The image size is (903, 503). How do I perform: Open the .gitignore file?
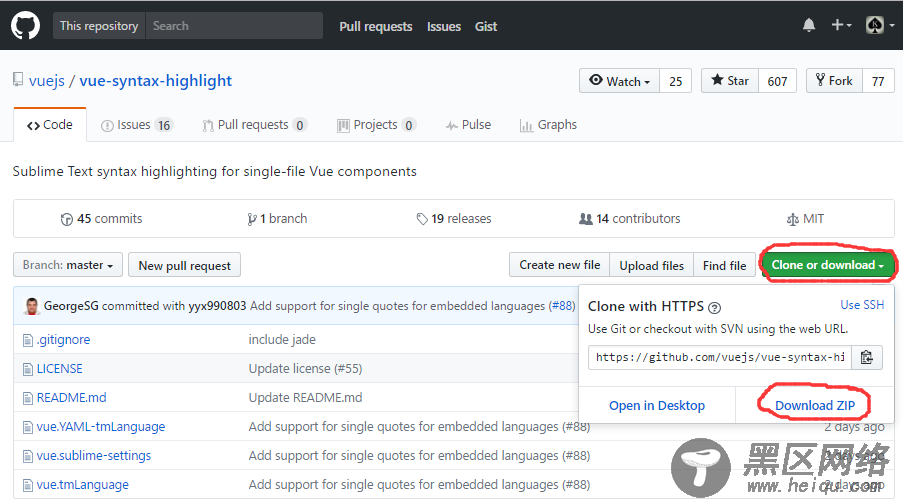[x=63, y=340]
